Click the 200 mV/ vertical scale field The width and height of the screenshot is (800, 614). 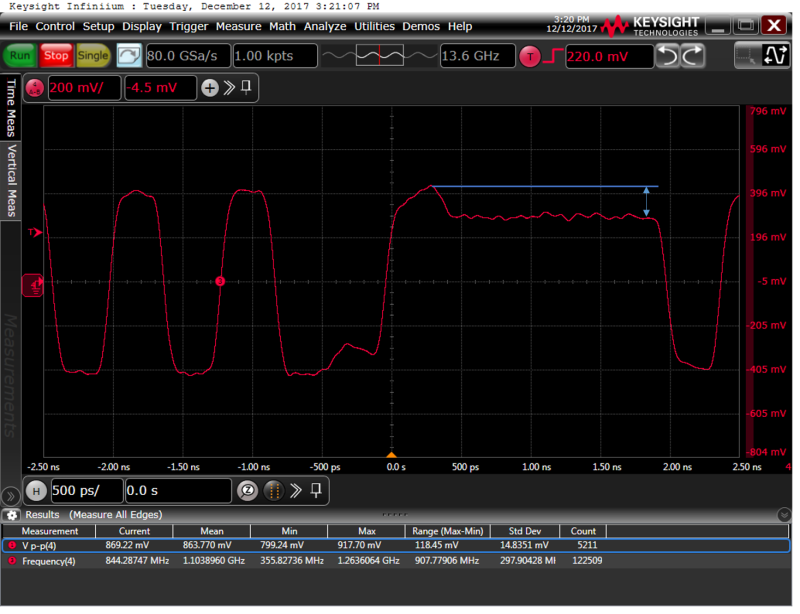(x=84, y=88)
